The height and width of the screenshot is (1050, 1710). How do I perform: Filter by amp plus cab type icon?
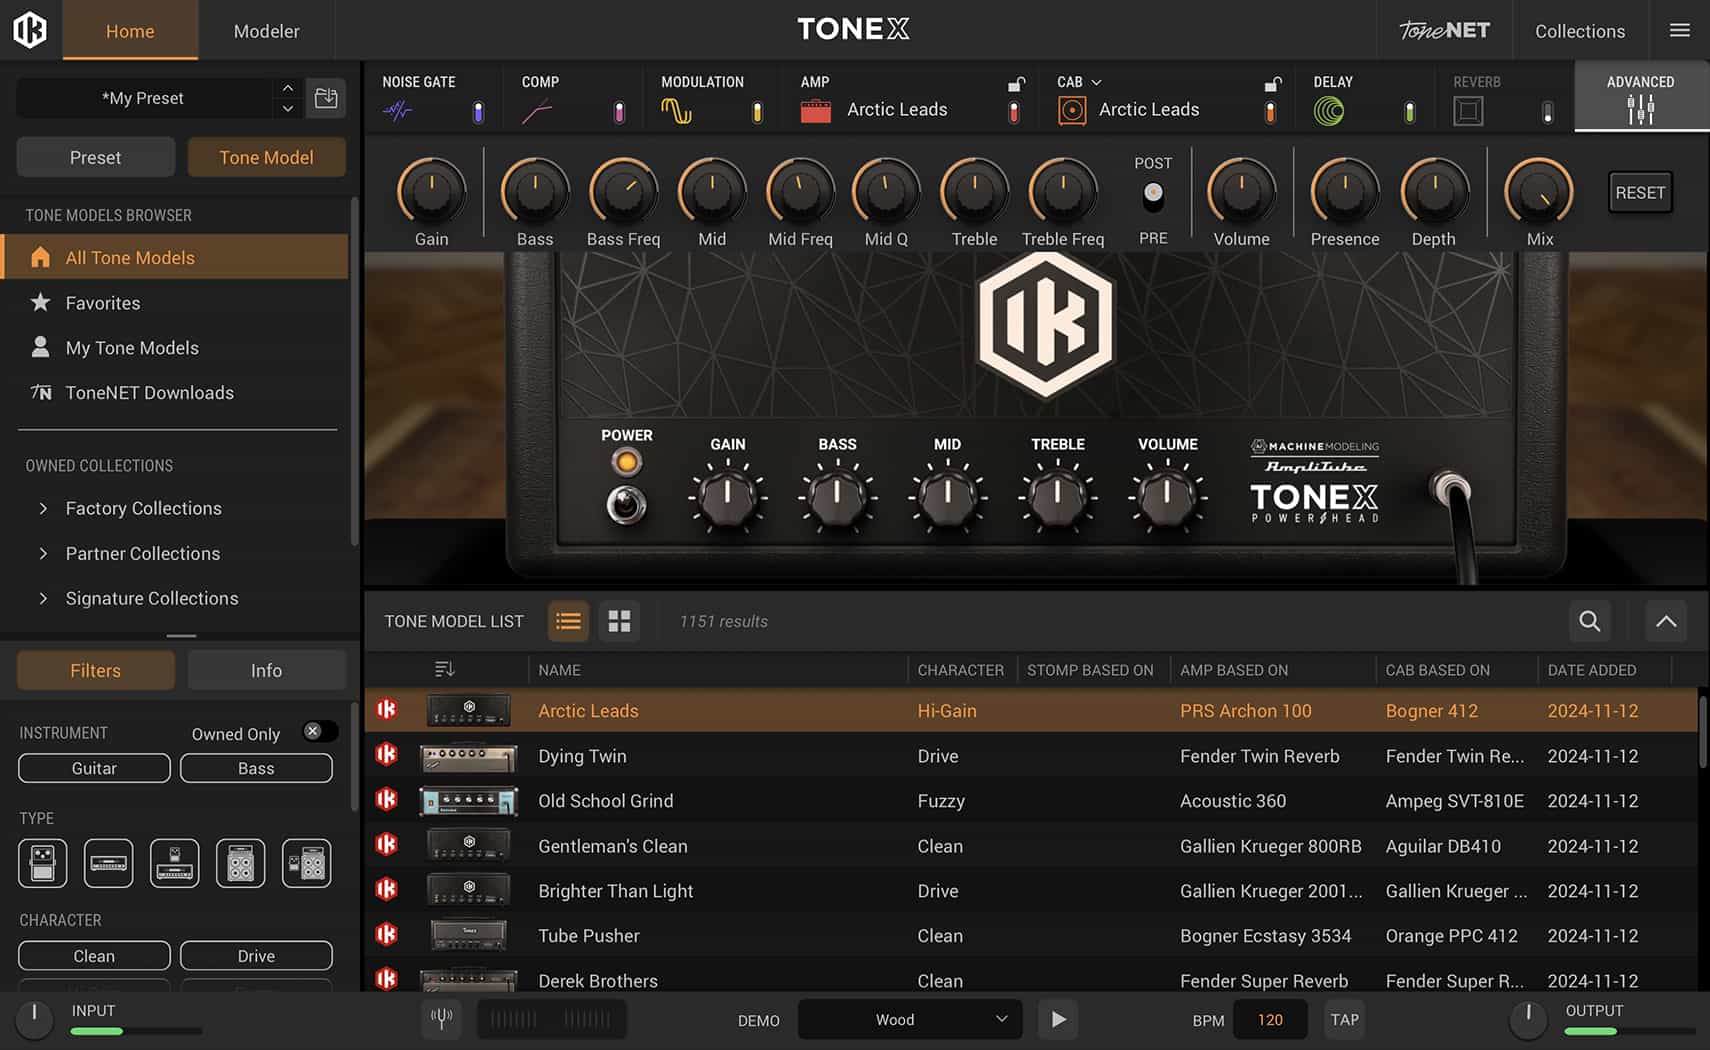tap(307, 863)
